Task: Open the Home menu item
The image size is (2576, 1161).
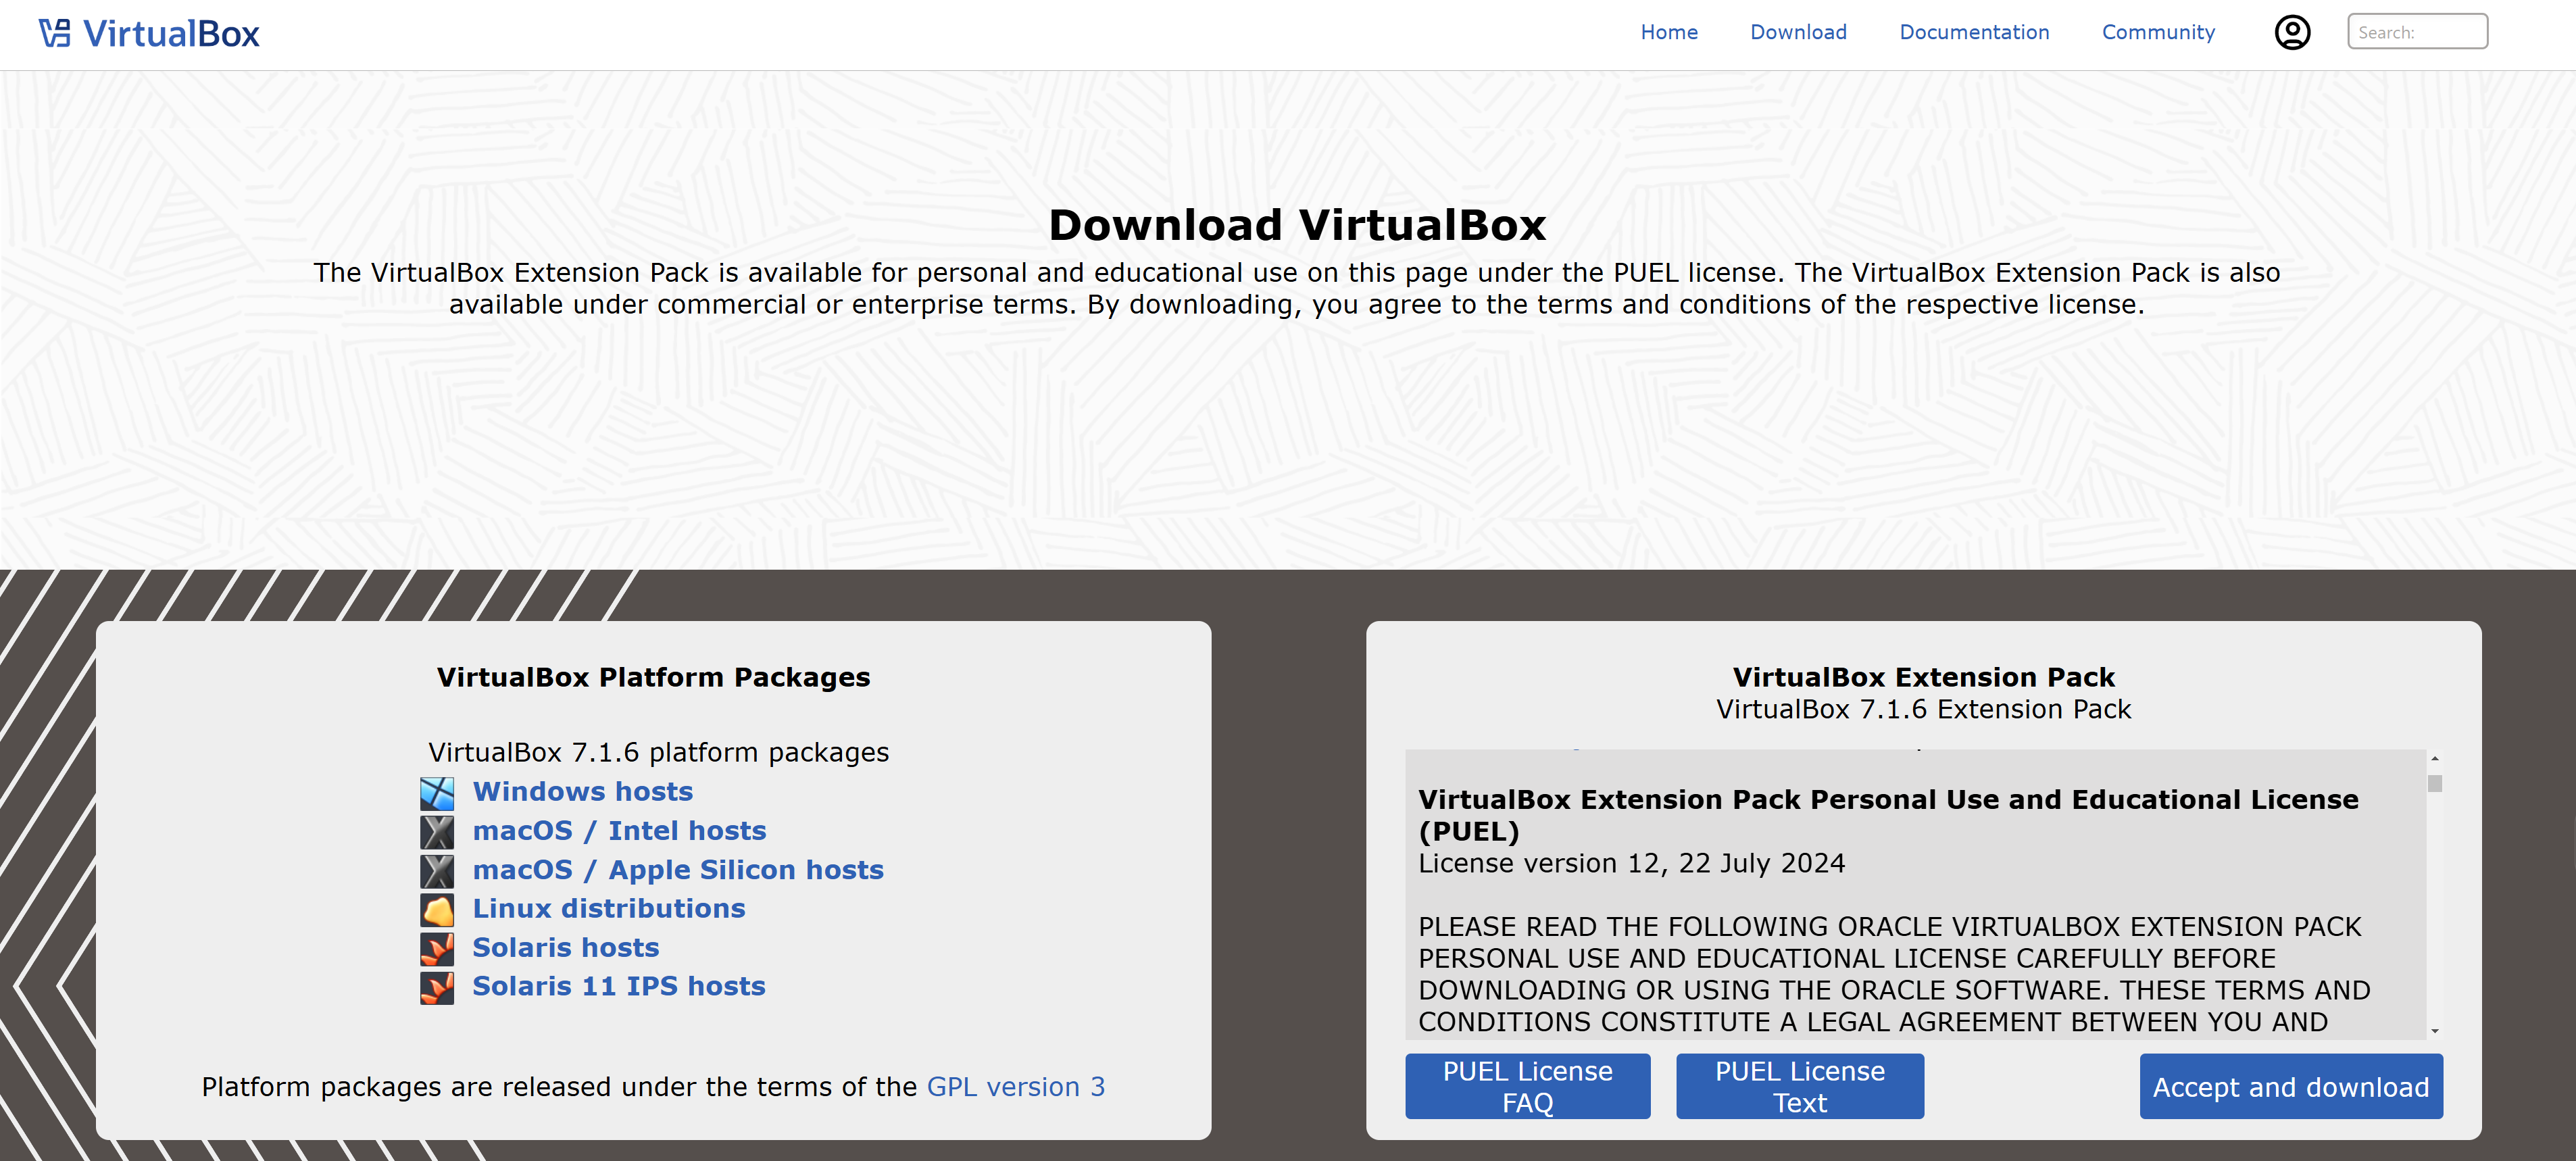Action: pos(1668,32)
